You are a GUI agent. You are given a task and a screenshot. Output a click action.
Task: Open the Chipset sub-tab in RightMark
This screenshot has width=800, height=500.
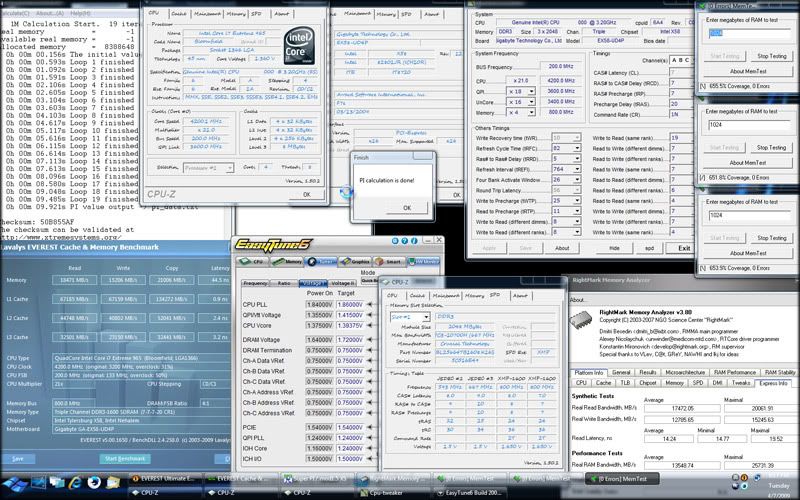(x=648, y=383)
